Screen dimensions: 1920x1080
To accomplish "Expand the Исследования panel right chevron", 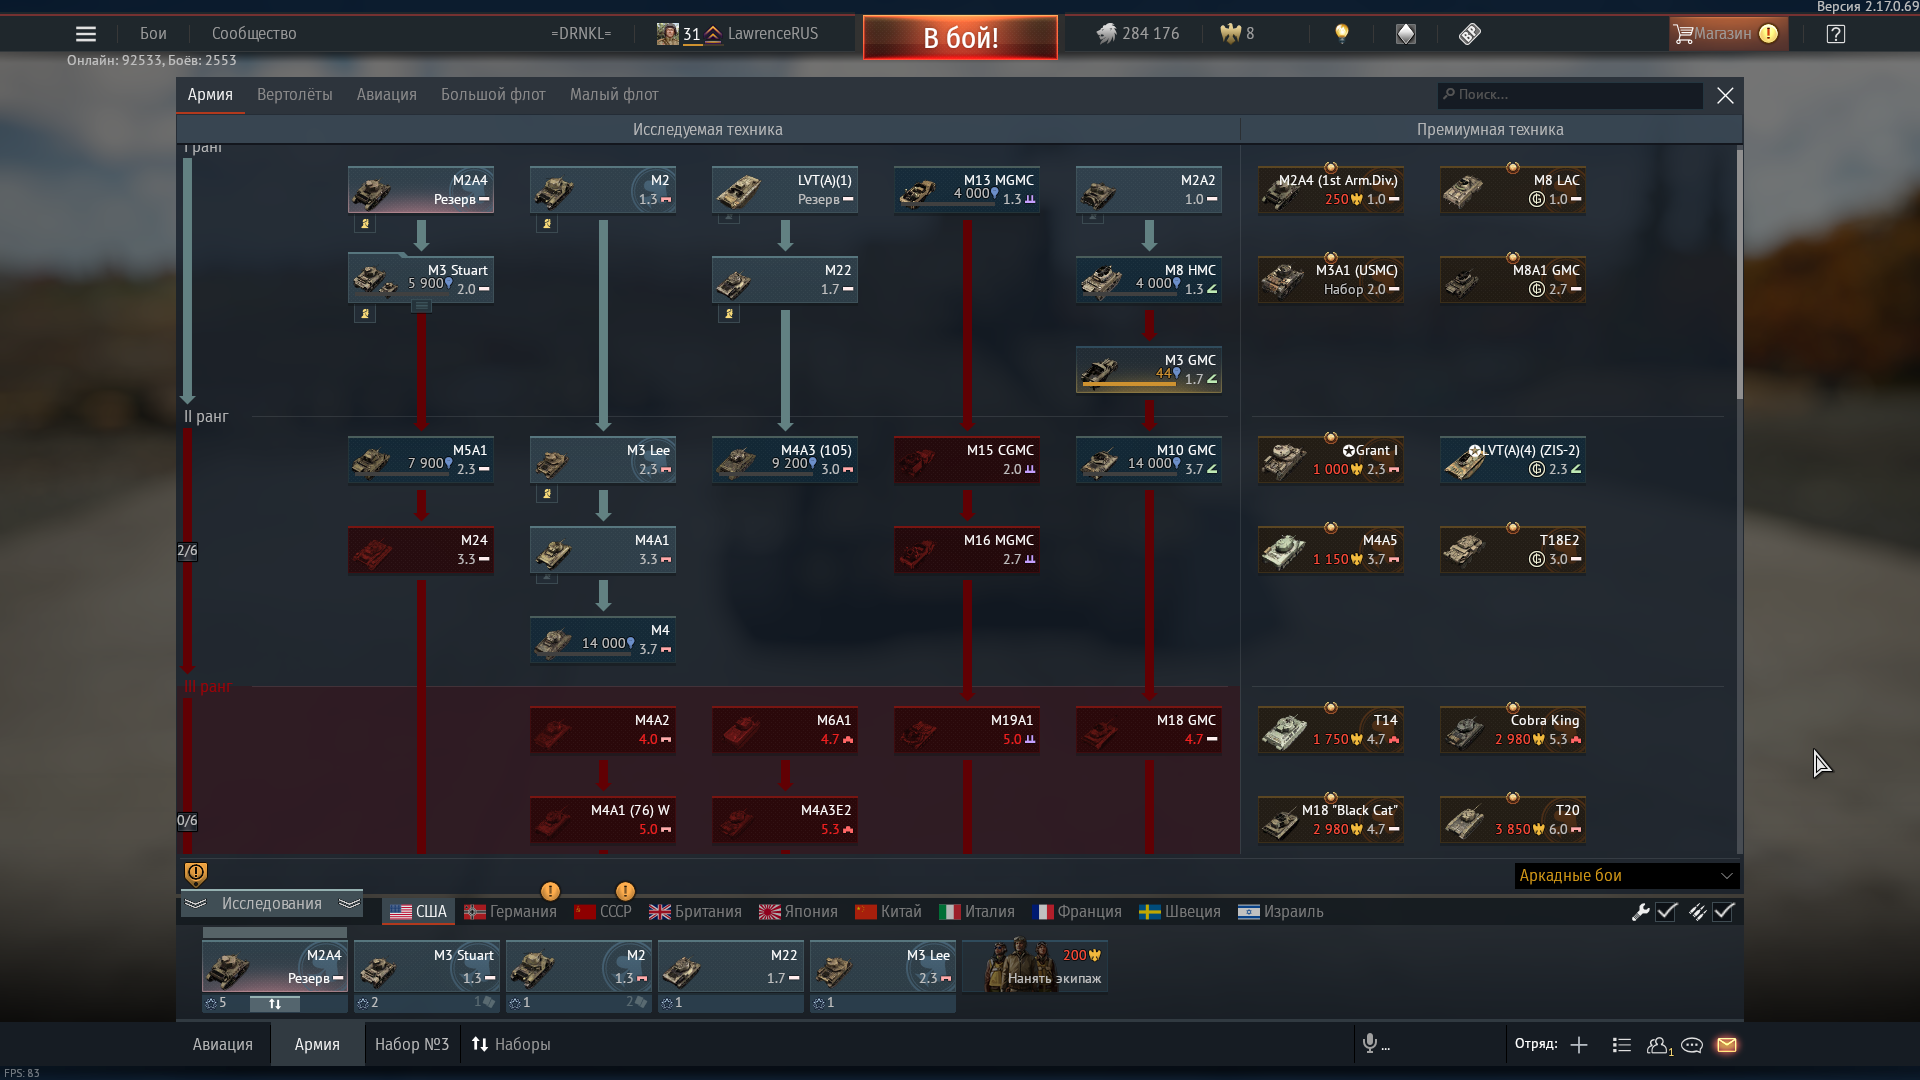I will [x=349, y=903].
